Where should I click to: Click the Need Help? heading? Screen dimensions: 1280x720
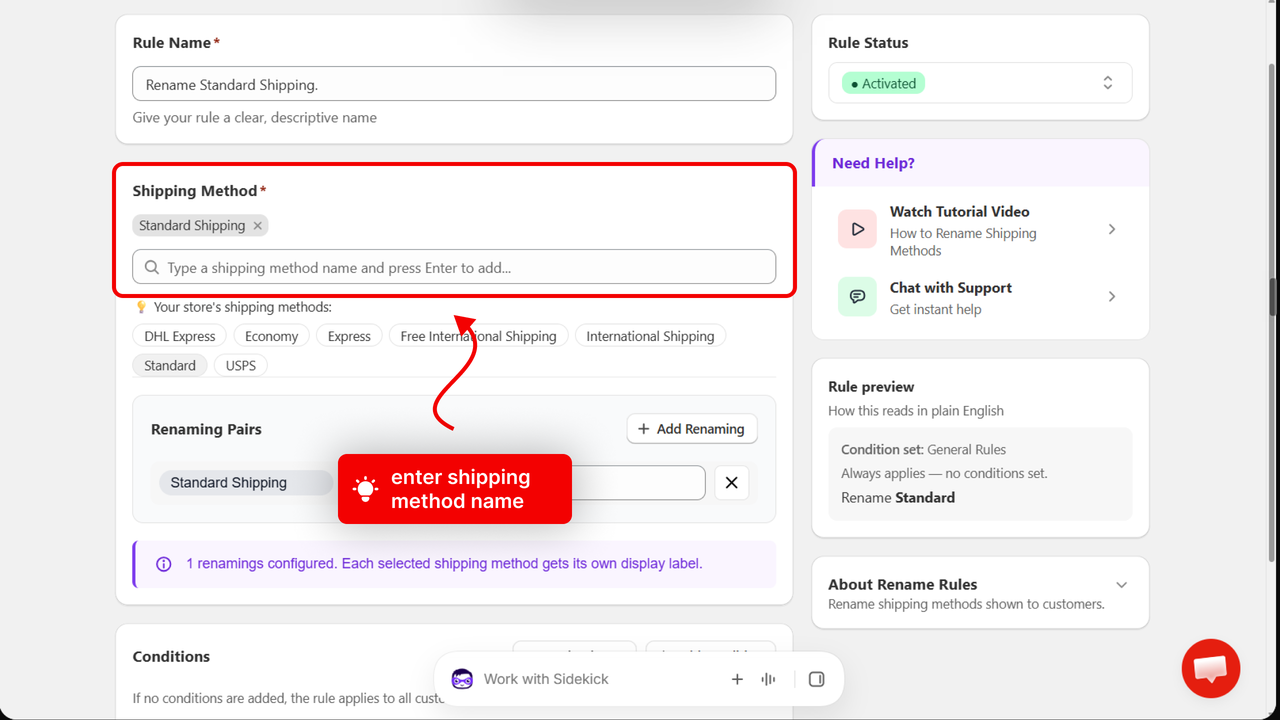873,163
